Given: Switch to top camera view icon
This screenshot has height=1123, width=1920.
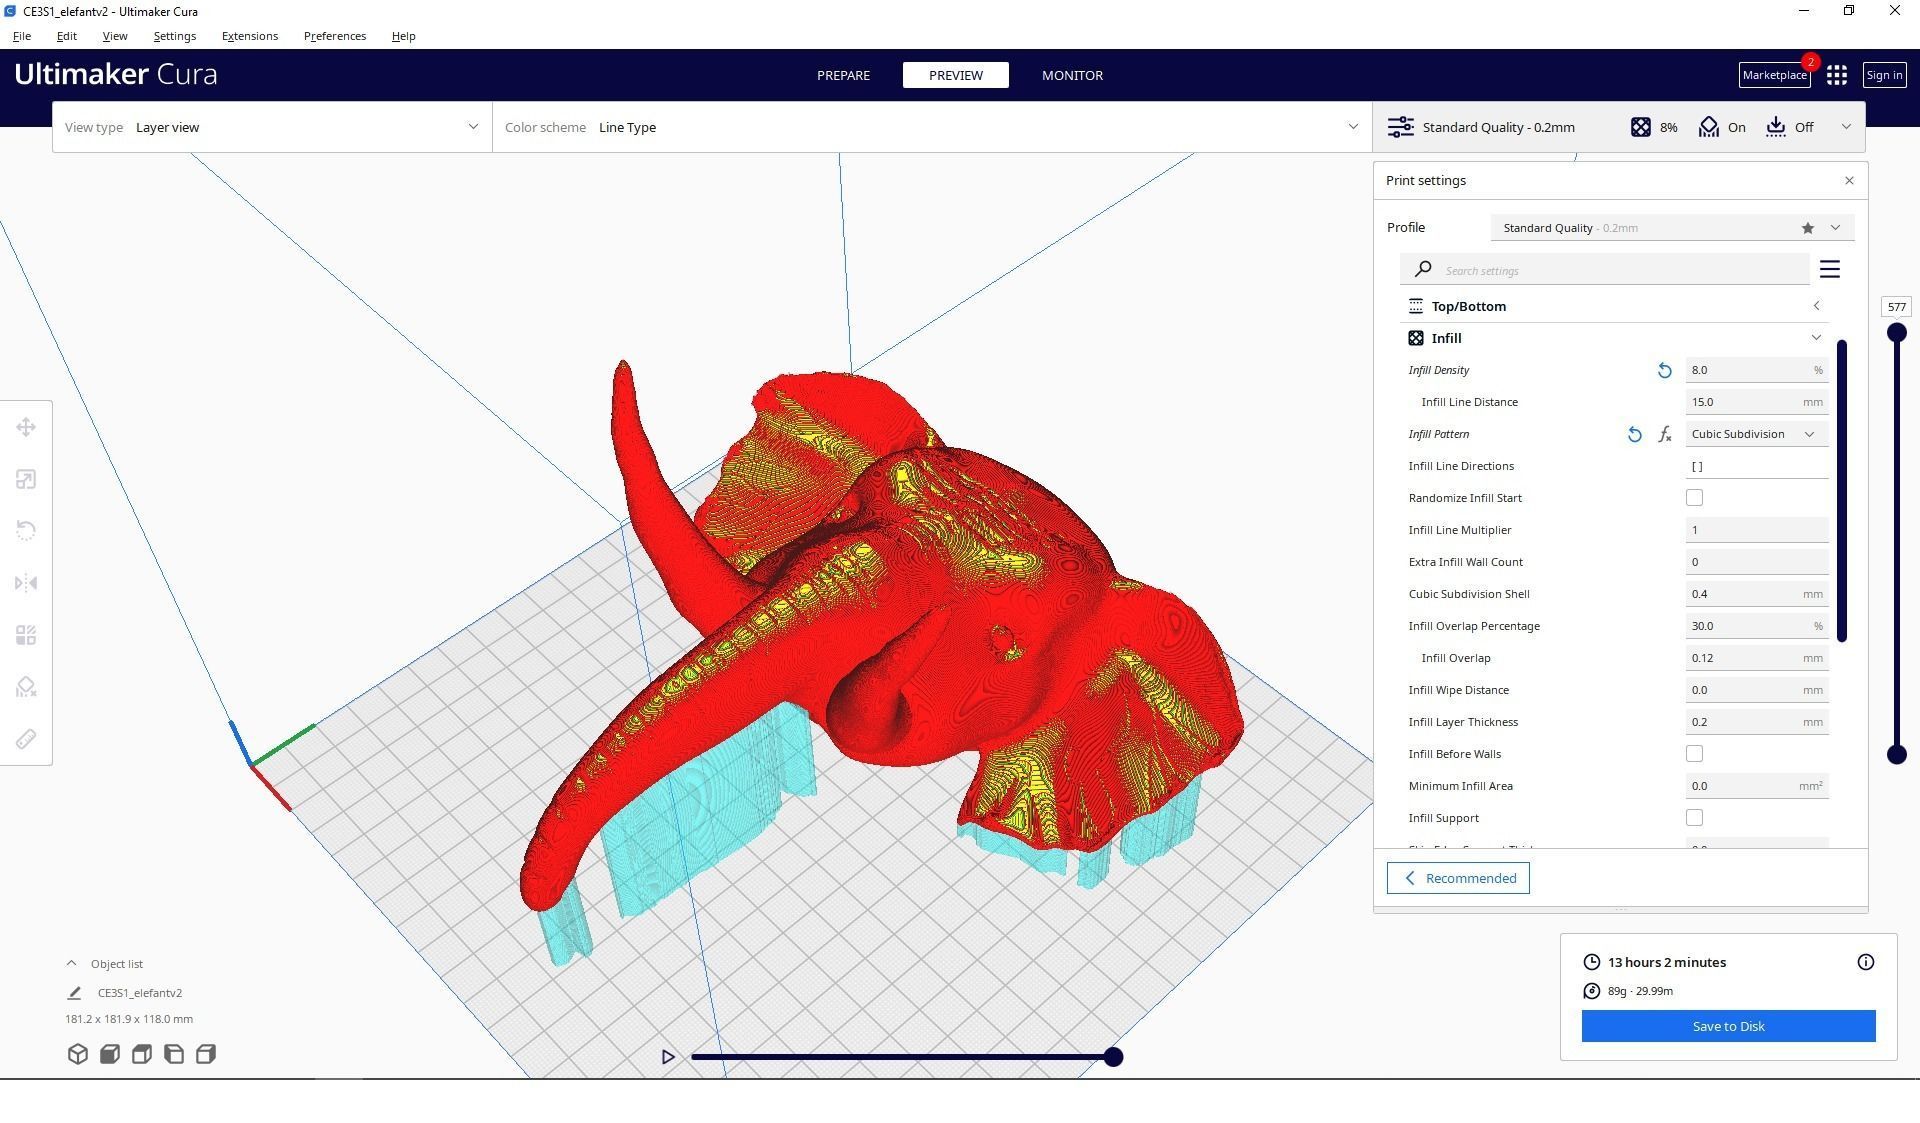Looking at the screenshot, I should [142, 1054].
